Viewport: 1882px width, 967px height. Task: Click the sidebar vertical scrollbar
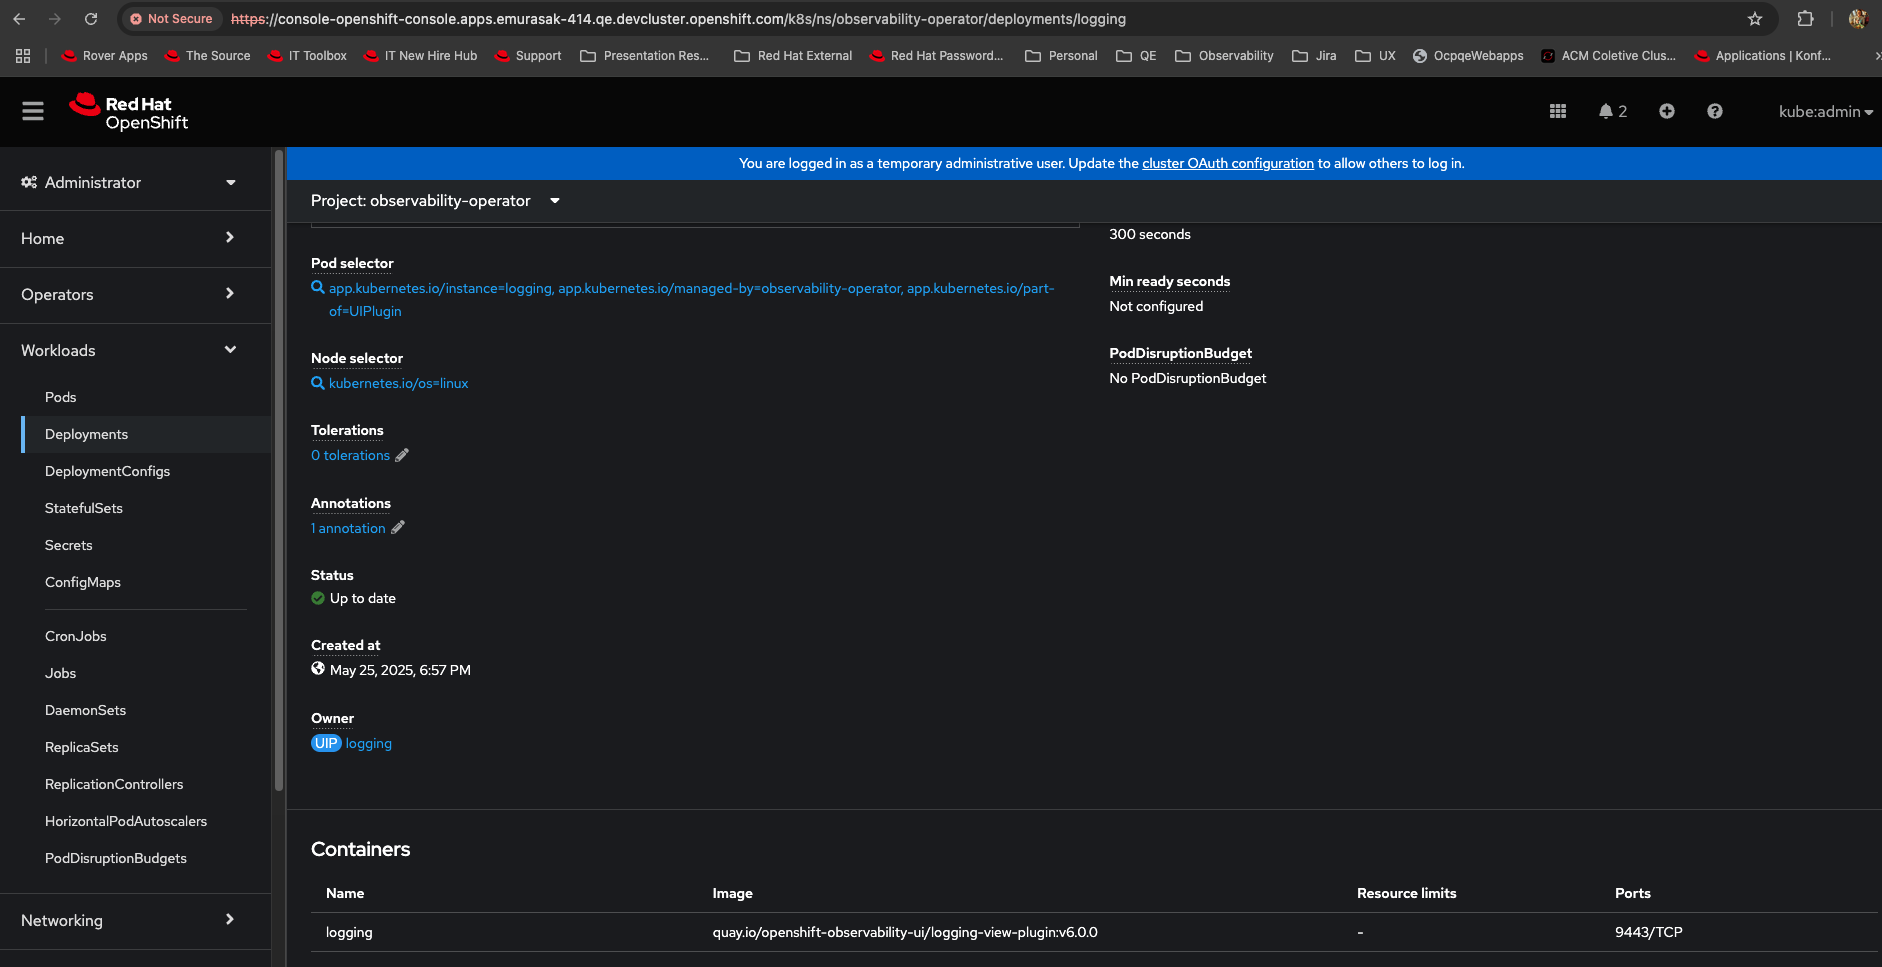279,470
